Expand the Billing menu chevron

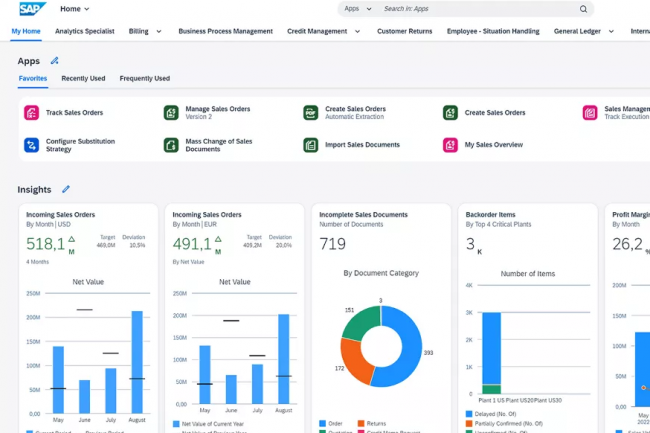pos(160,31)
